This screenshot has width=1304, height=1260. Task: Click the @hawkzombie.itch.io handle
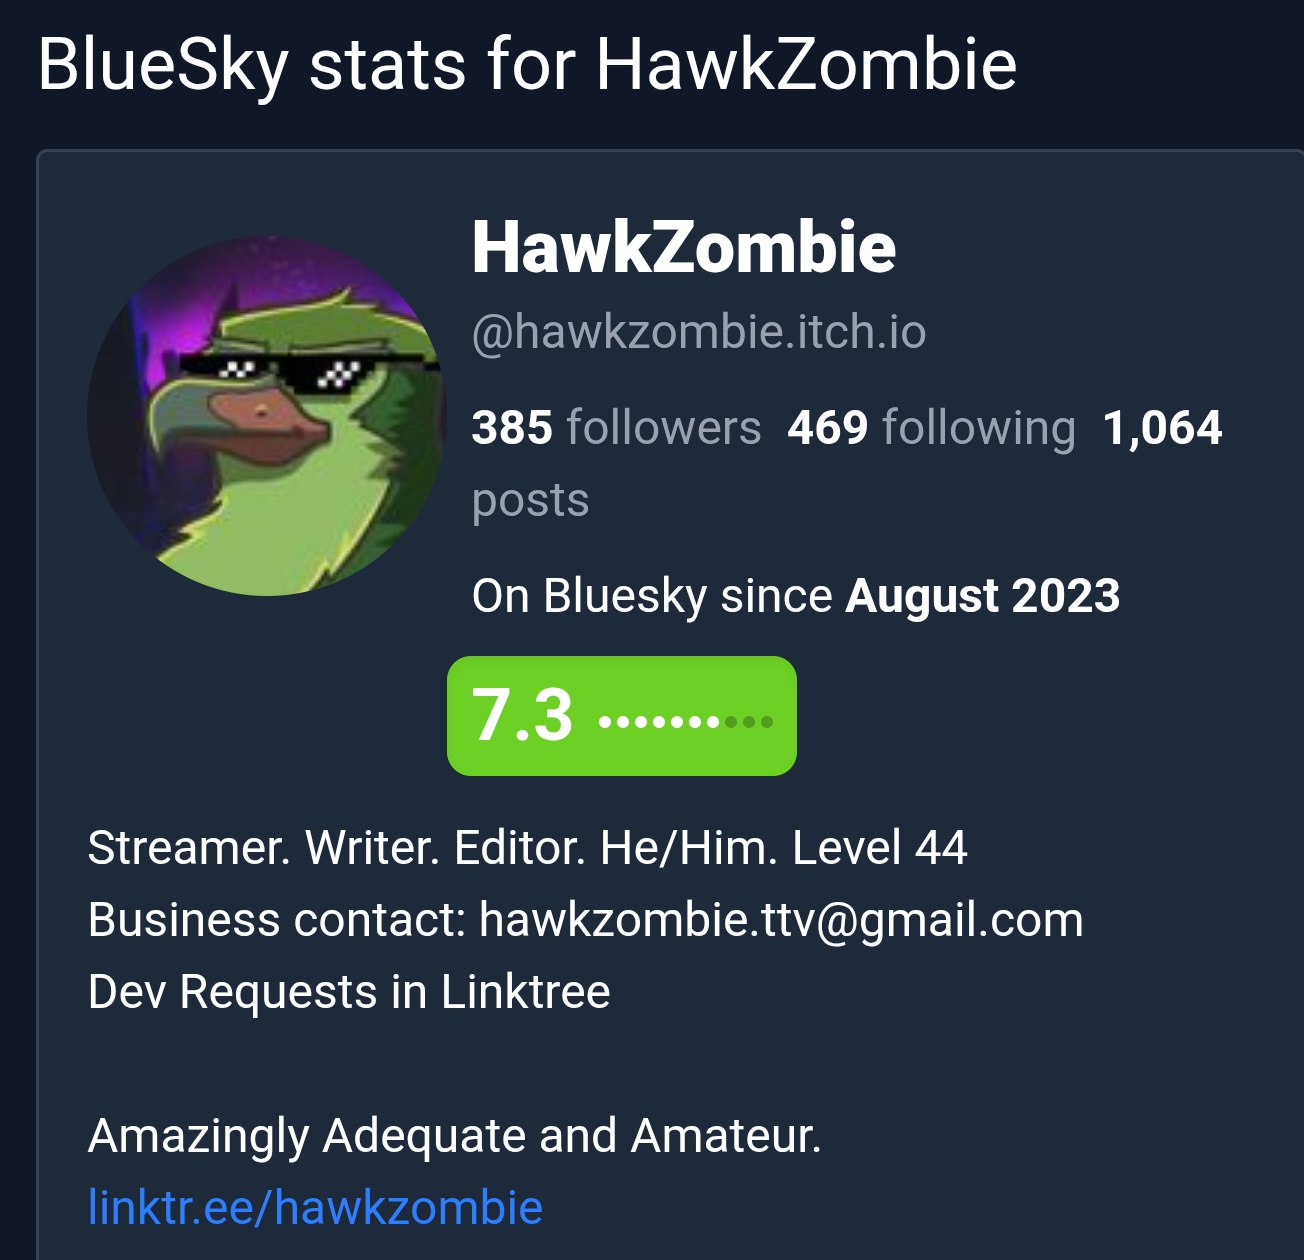699,332
